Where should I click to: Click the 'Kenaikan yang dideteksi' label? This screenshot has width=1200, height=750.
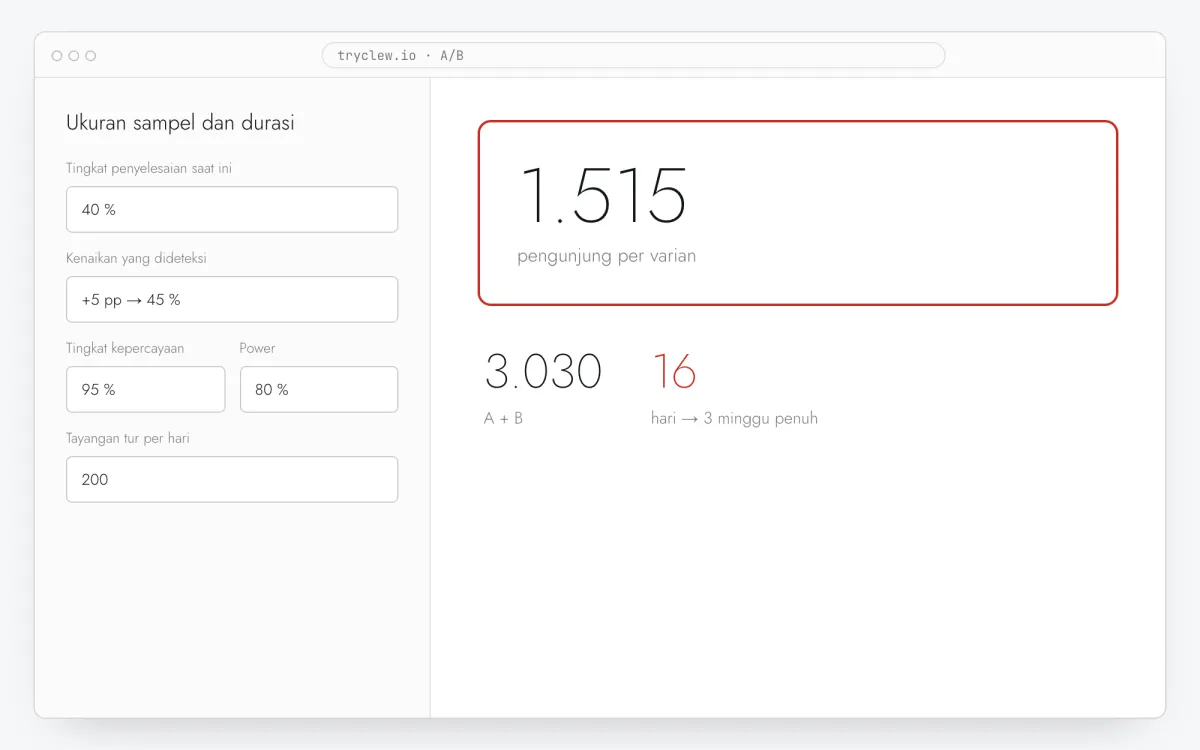[136, 258]
